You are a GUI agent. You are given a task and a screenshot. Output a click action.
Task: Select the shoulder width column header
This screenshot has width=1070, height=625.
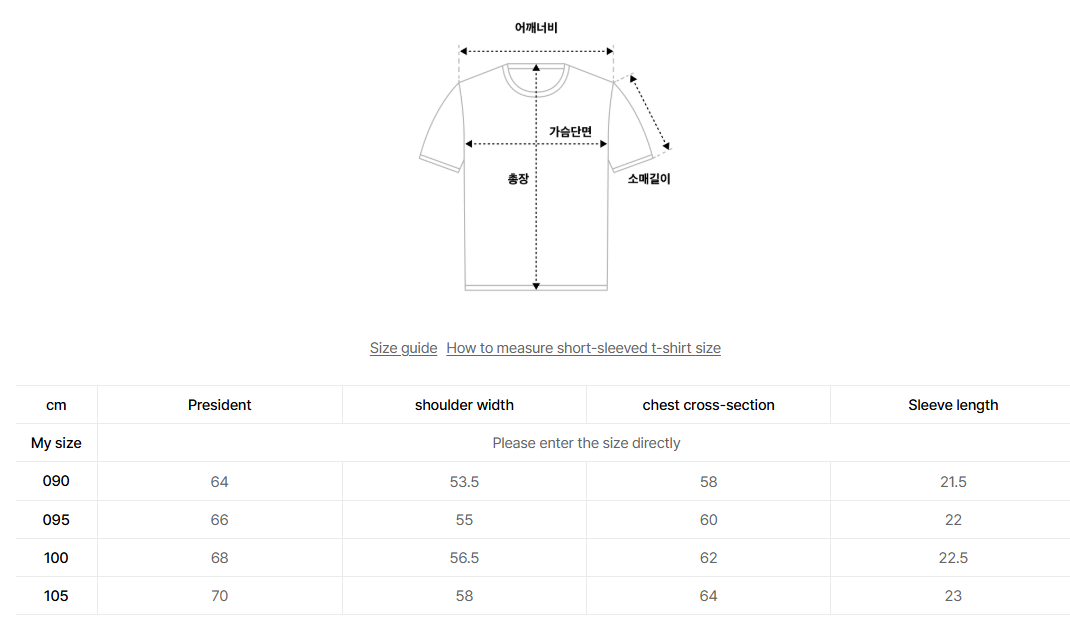coord(464,405)
